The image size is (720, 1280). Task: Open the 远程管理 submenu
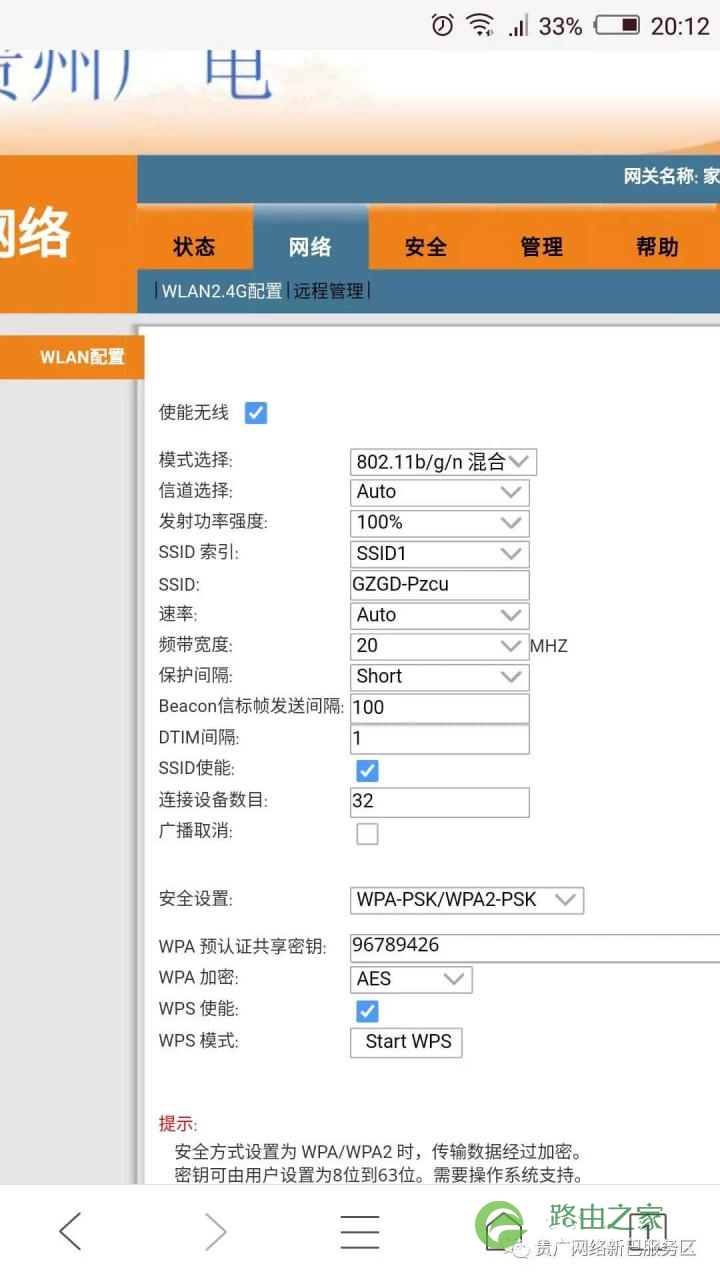point(329,291)
